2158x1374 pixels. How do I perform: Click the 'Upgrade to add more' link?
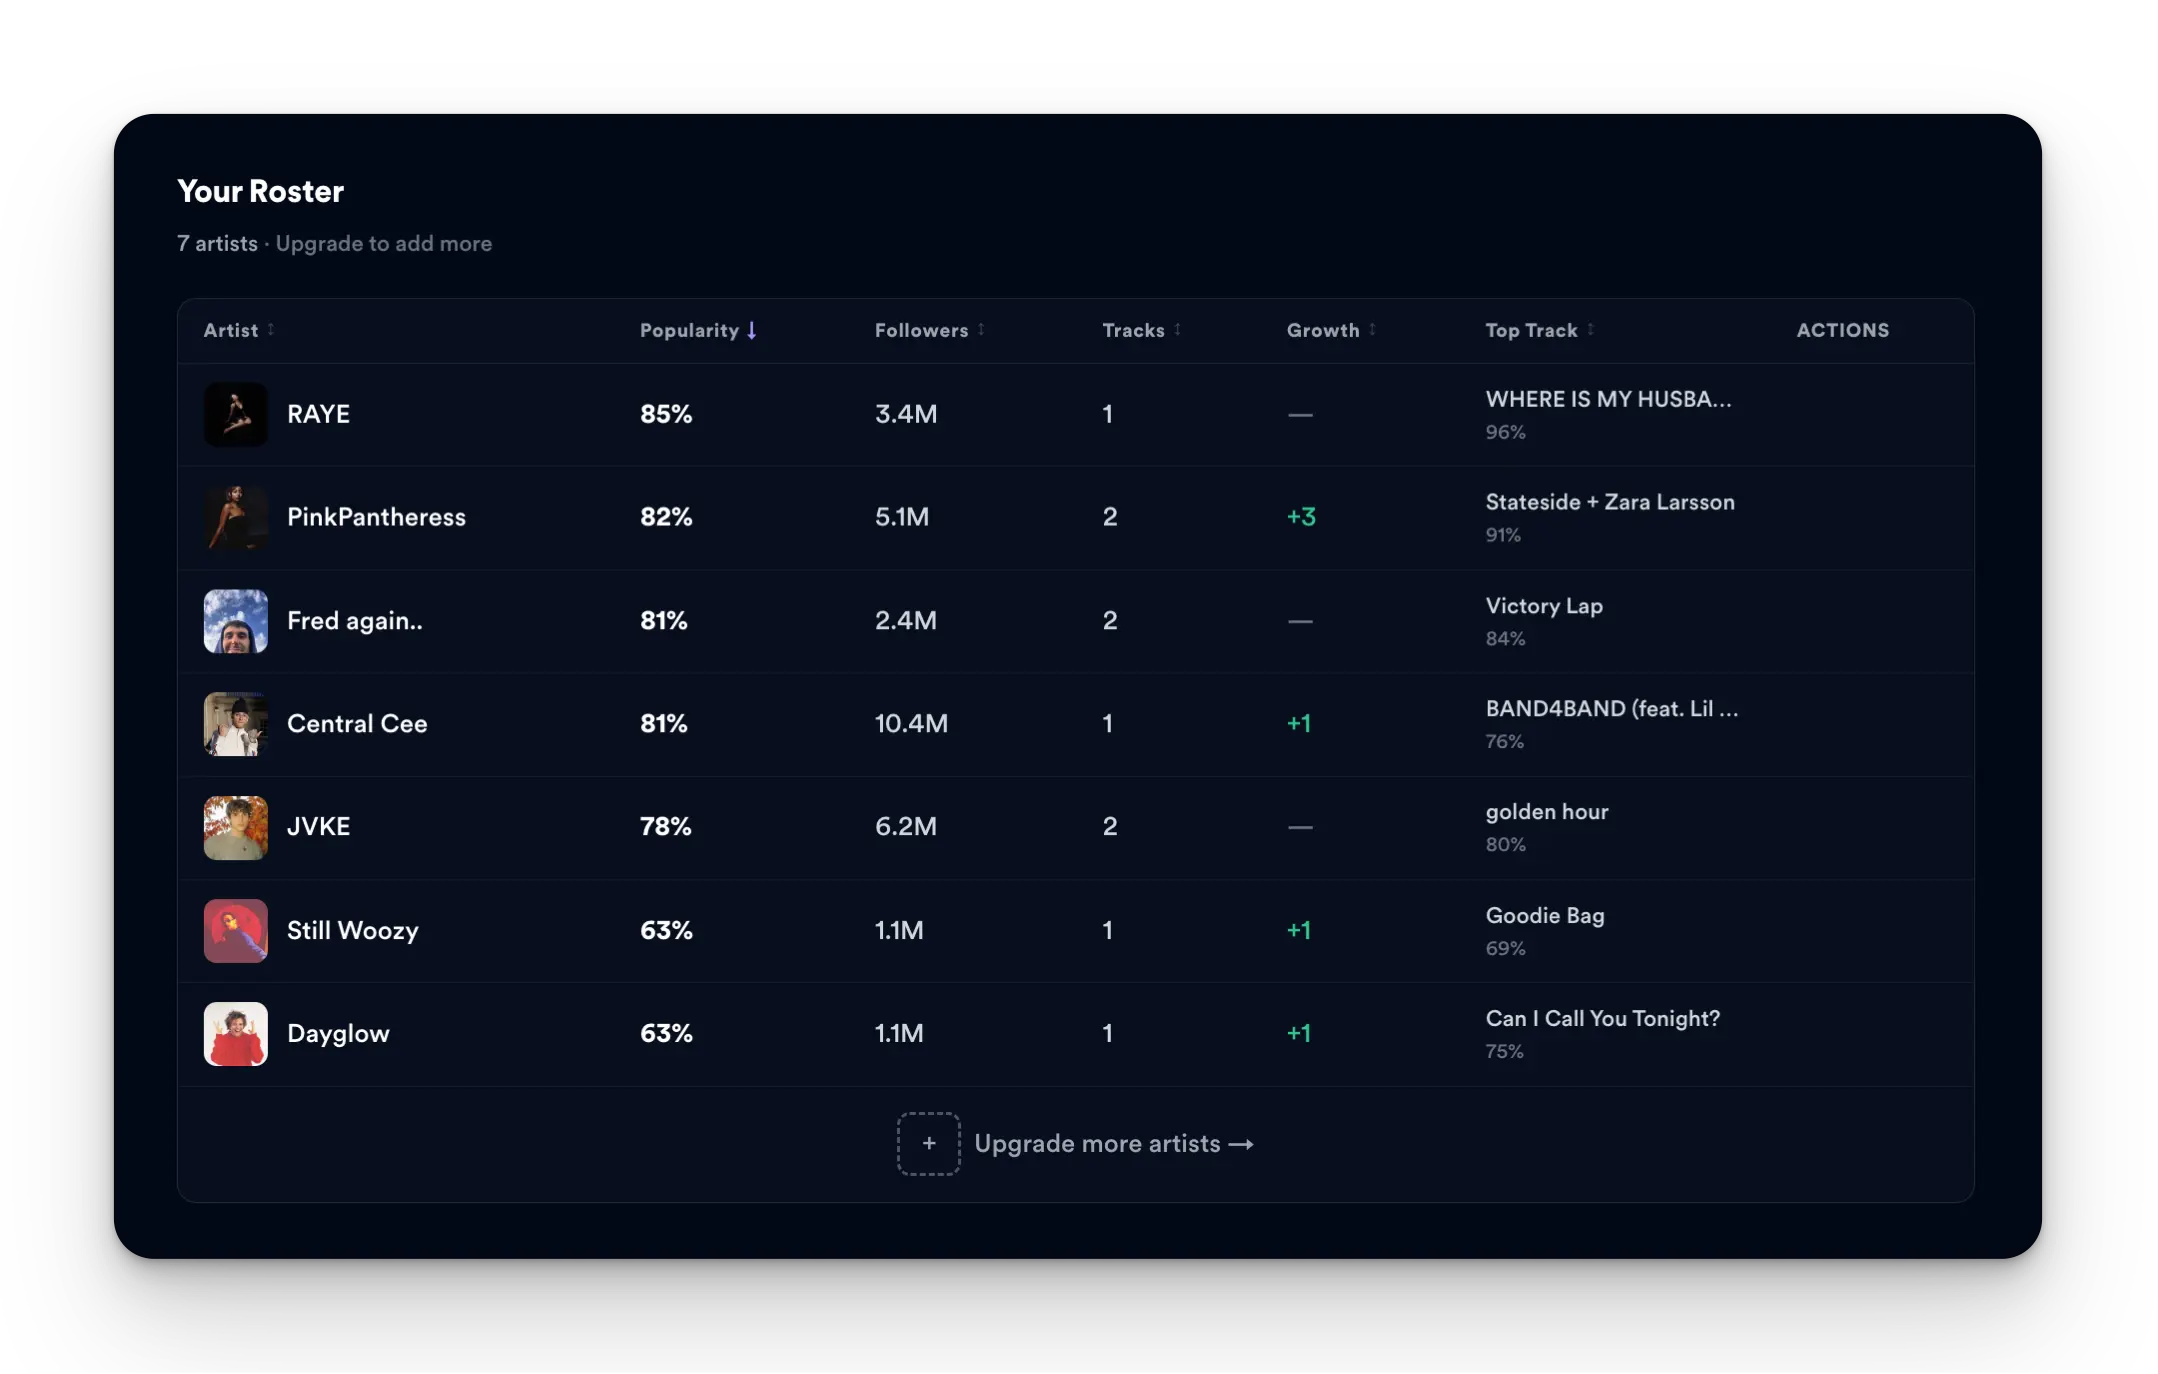[384, 243]
